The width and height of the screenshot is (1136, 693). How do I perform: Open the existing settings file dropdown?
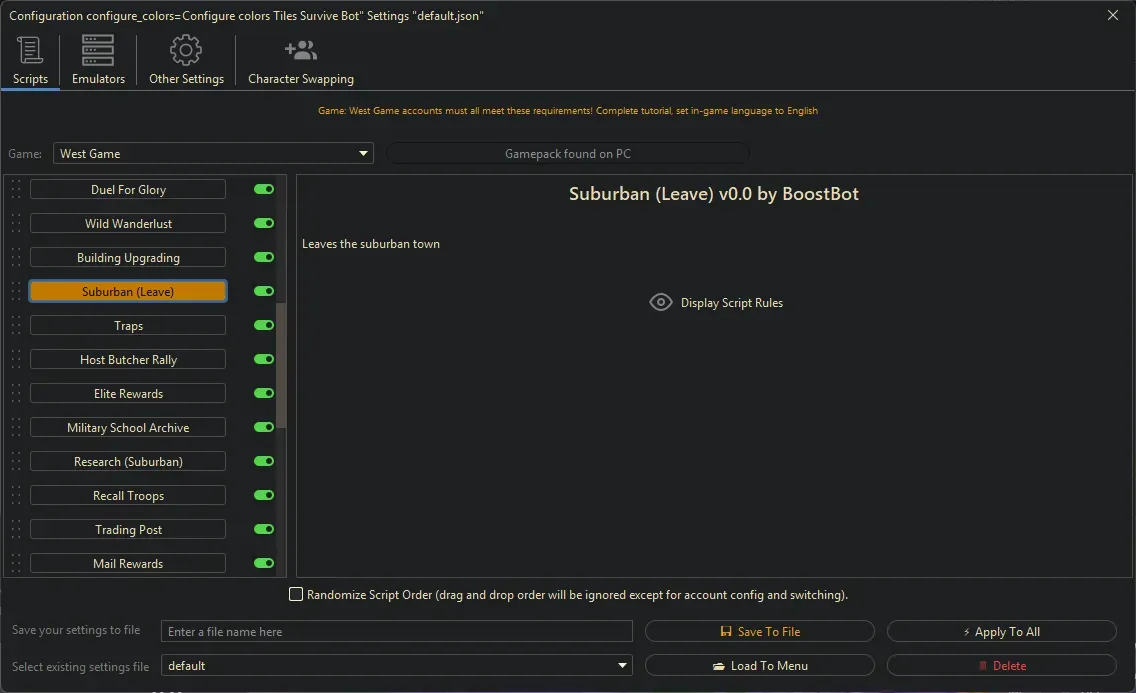(x=623, y=666)
